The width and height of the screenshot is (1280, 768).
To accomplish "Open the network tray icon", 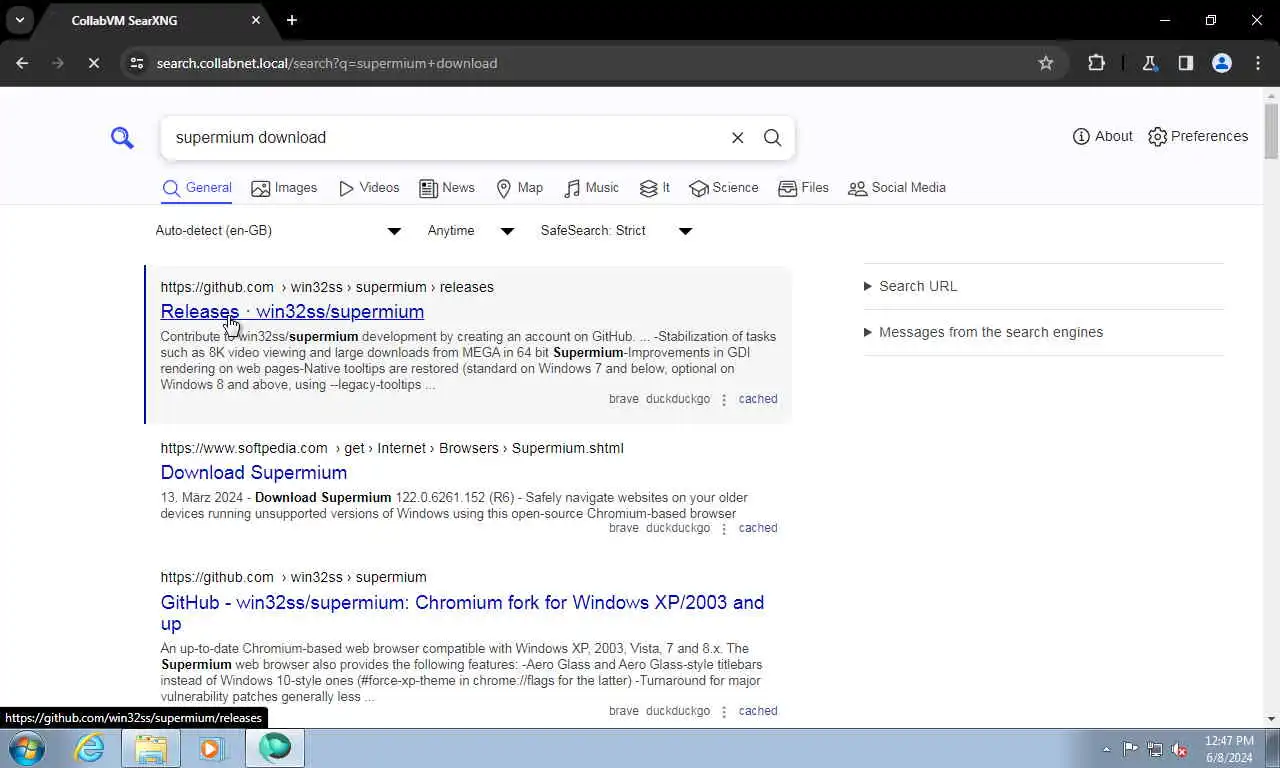I will [x=1155, y=749].
